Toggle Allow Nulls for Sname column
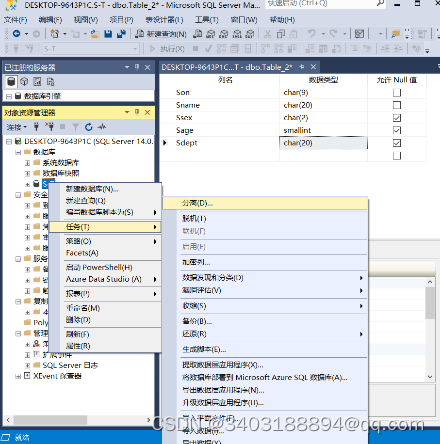This screenshot has height=444, width=440. coord(397,105)
